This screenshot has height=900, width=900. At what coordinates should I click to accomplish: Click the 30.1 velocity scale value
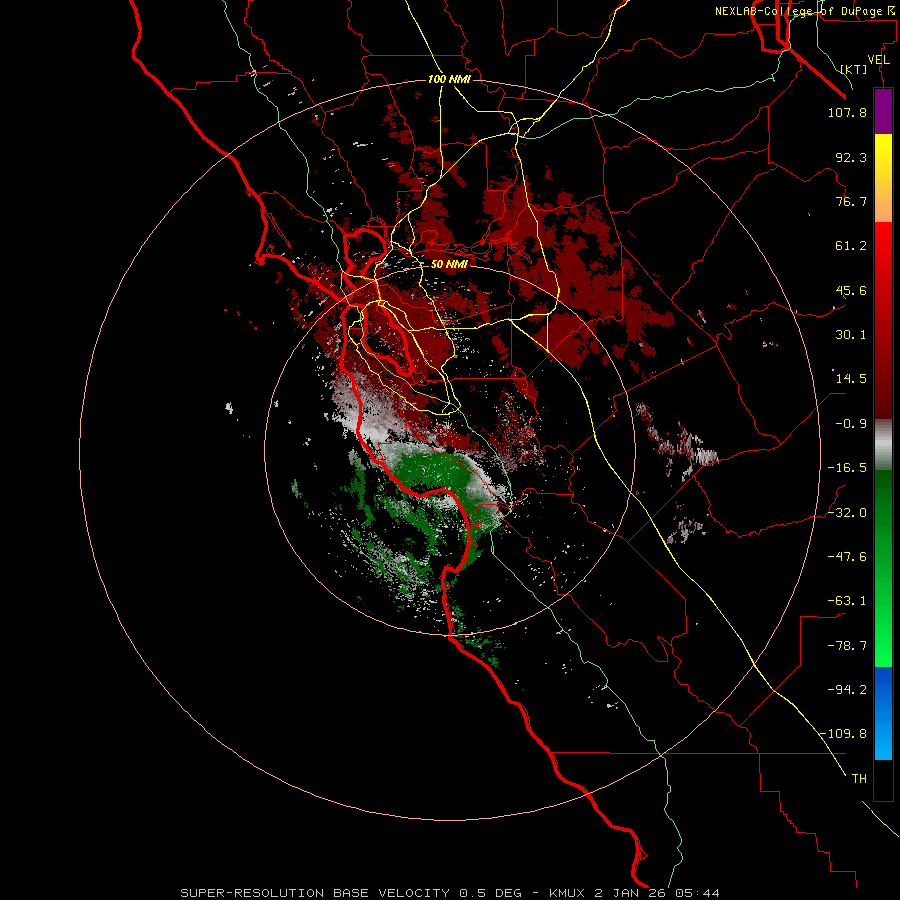(x=851, y=335)
